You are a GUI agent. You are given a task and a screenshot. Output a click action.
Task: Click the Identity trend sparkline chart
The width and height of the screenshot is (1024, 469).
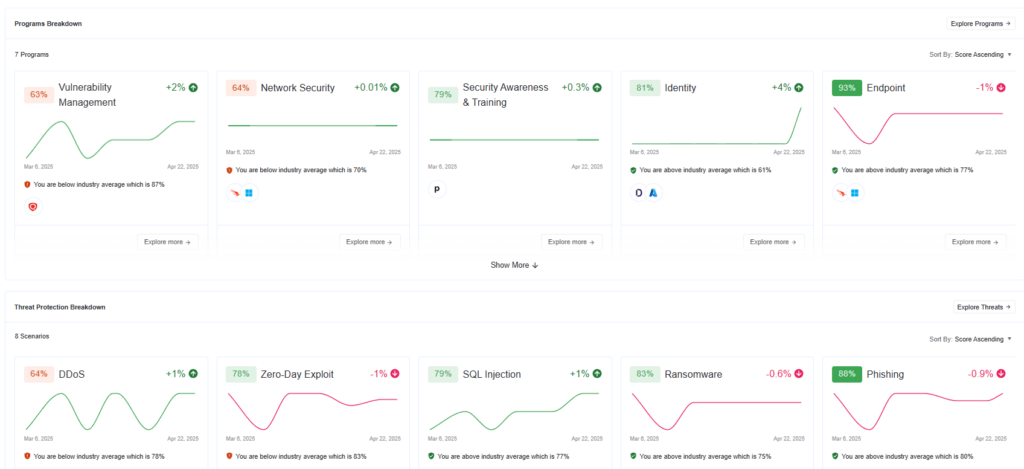pyautogui.click(x=717, y=126)
